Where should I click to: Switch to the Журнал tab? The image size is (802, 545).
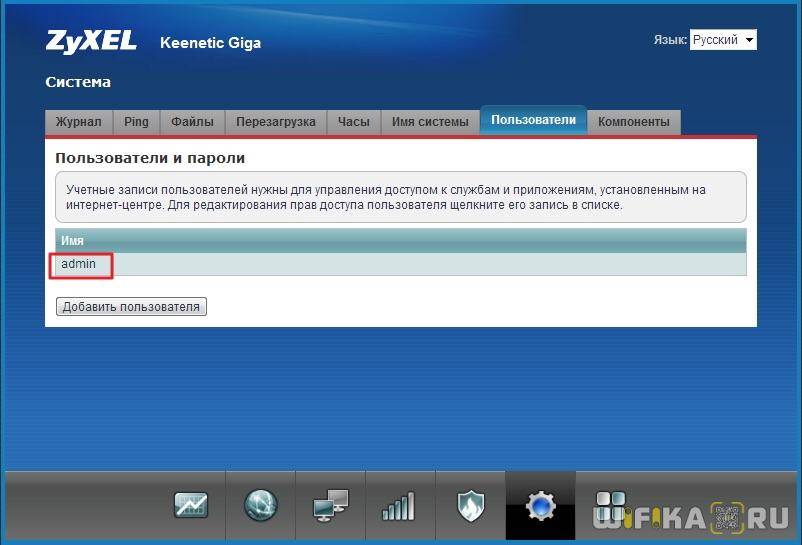point(78,122)
